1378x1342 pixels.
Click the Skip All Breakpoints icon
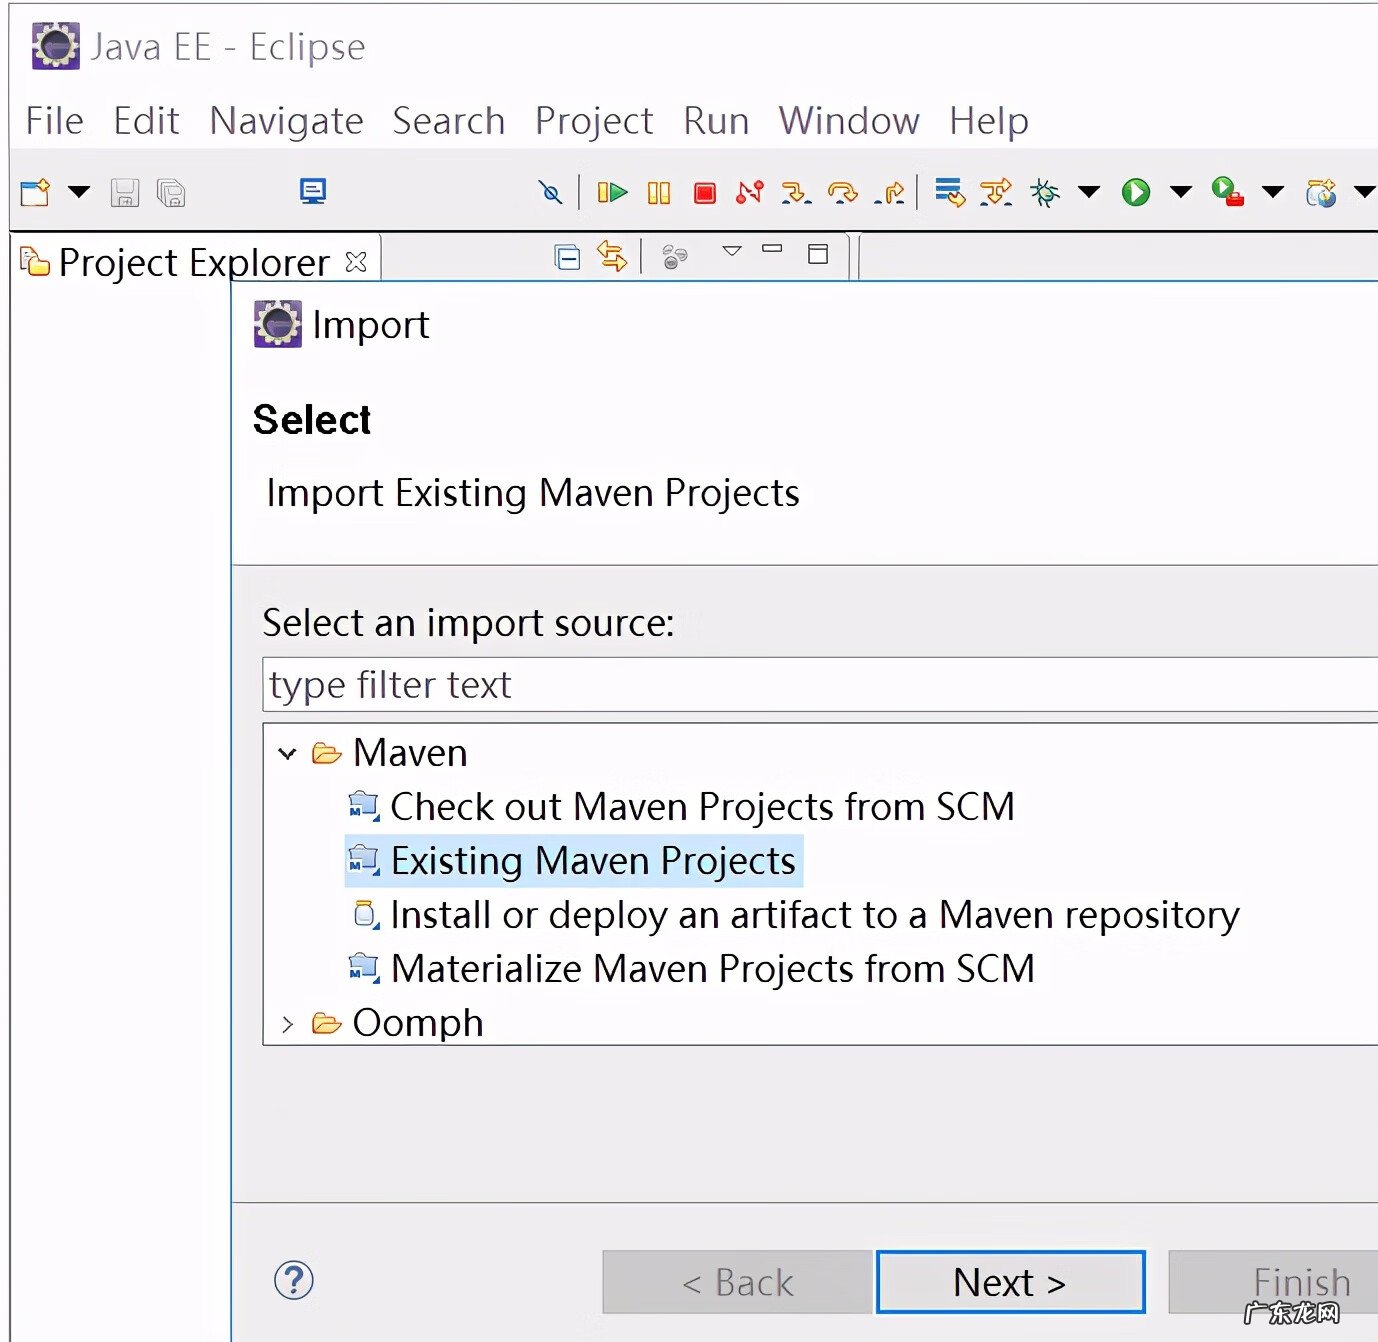click(550, 192)
